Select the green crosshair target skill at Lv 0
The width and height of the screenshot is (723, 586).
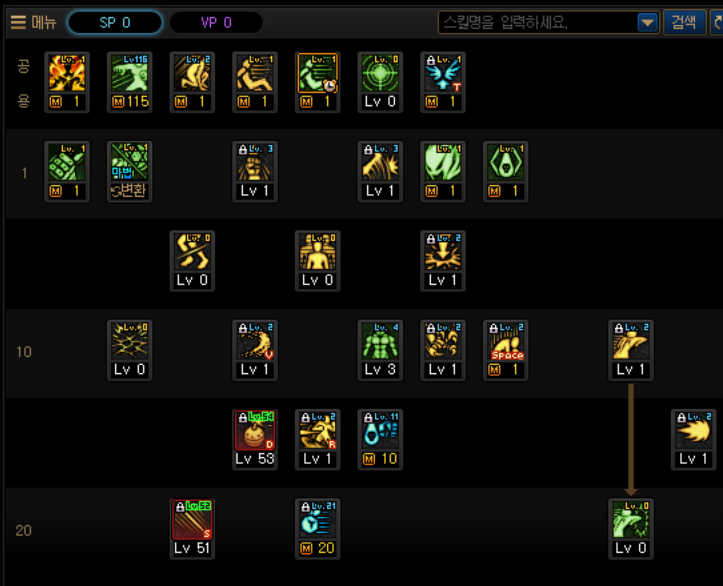coord(380,73)
